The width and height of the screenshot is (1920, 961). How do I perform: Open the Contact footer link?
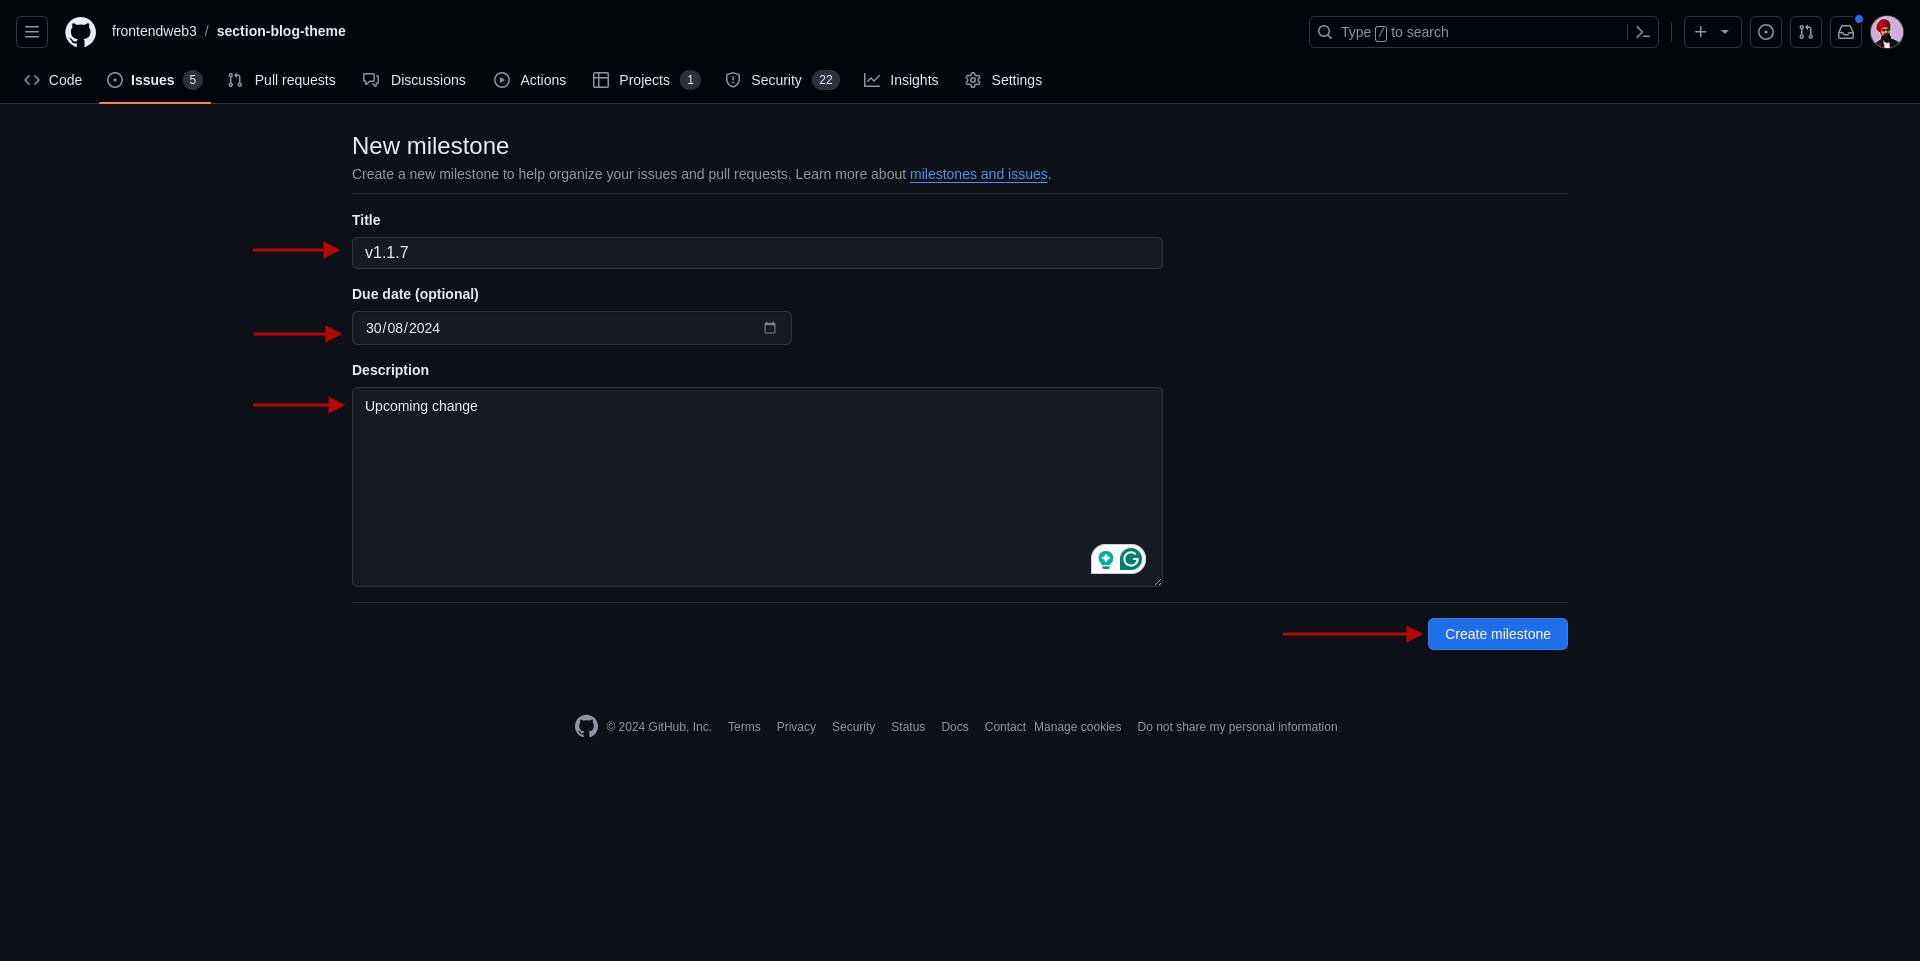[x=1005, y=727]
